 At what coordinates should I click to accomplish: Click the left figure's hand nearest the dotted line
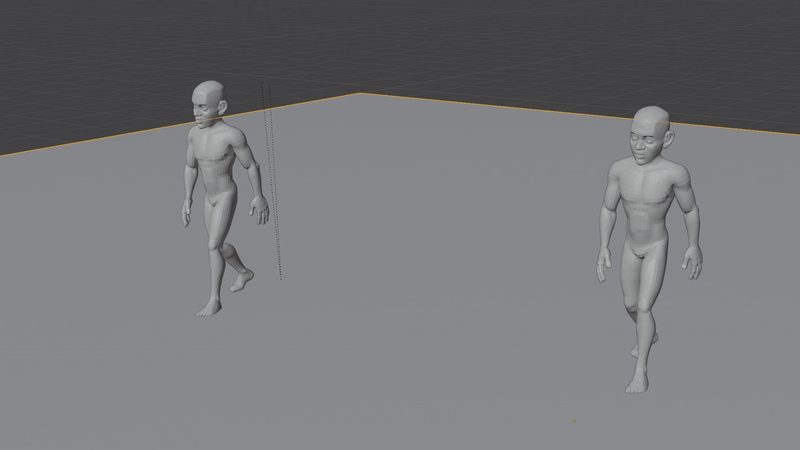[261, 209]
